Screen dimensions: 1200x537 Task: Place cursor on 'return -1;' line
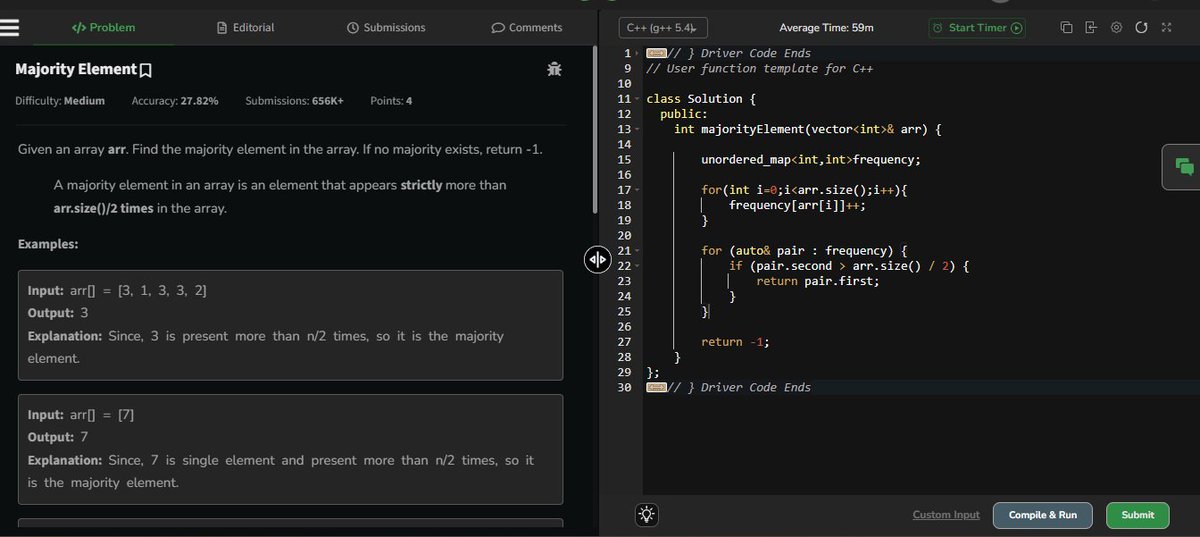click(735, 342)
